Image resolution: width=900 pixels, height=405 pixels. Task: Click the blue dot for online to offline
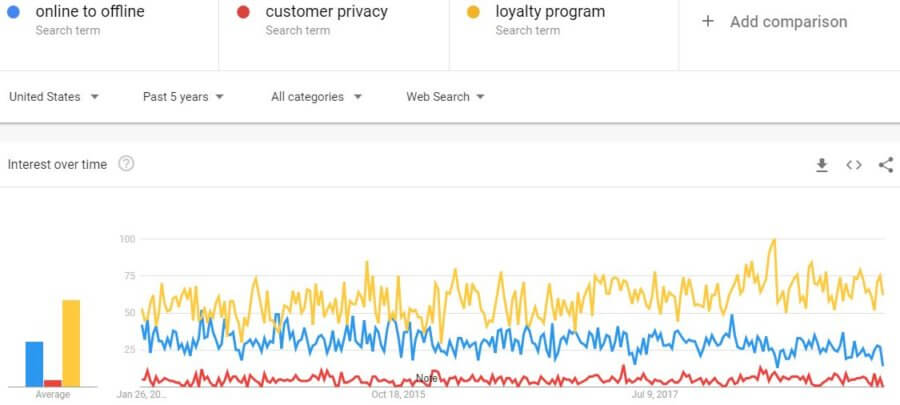pos(13,12)
